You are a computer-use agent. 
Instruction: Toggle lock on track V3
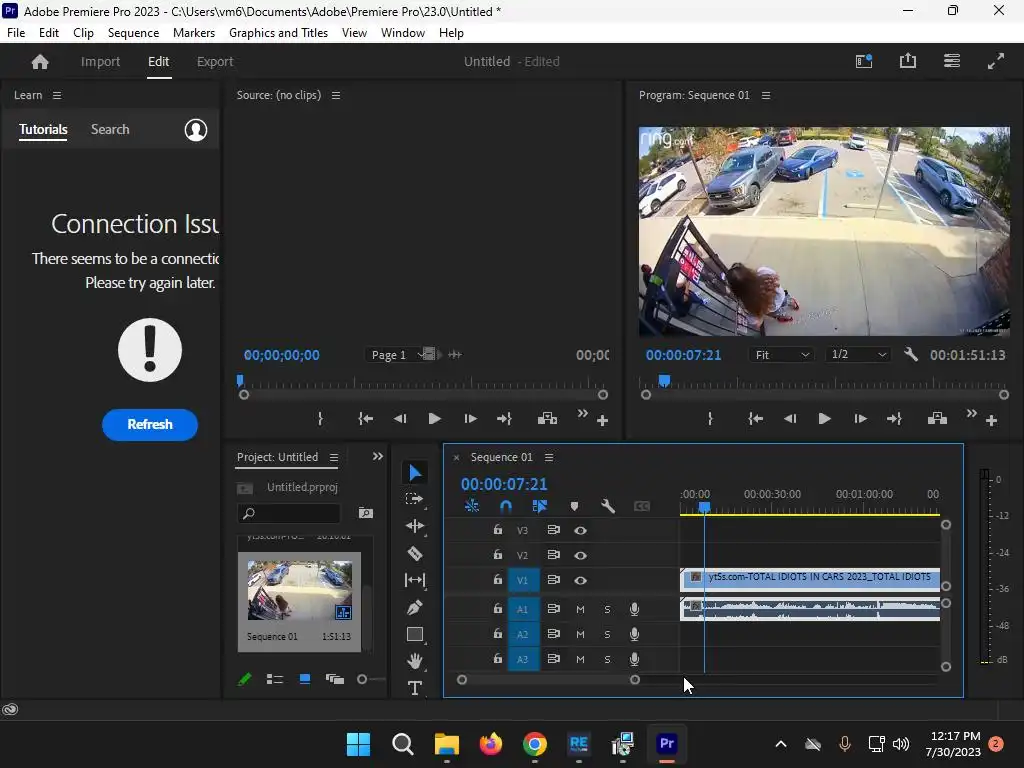click(498, 530)
